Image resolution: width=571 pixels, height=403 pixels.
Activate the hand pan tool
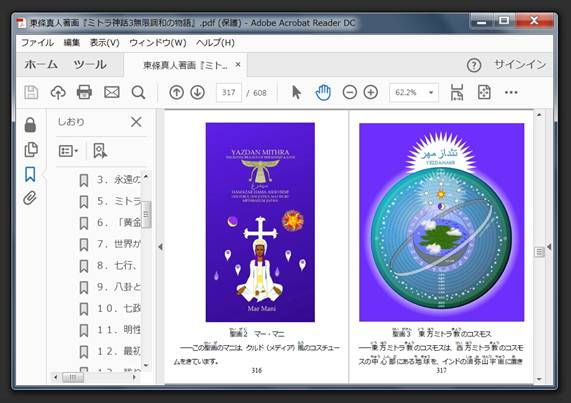(323, 92)
